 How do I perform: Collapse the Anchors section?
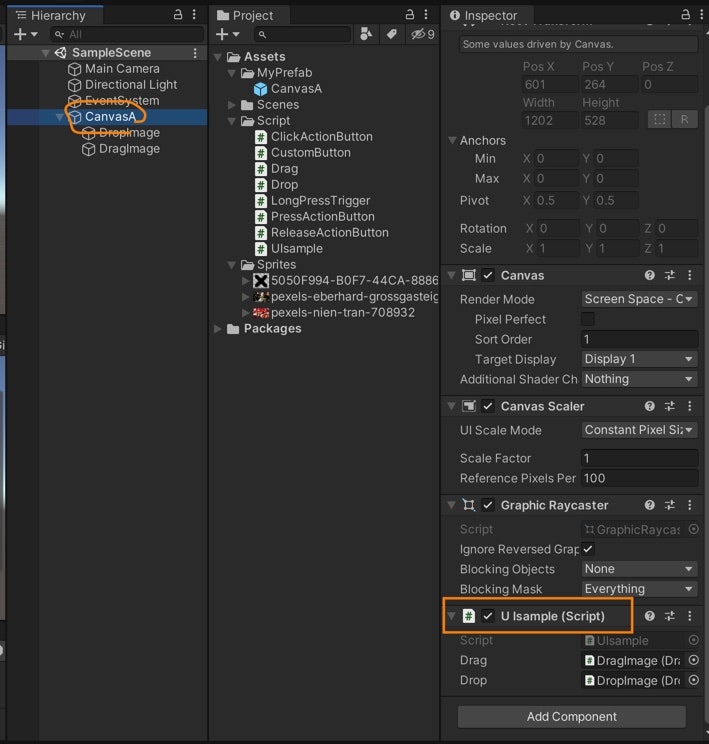[x=452, y=140]
